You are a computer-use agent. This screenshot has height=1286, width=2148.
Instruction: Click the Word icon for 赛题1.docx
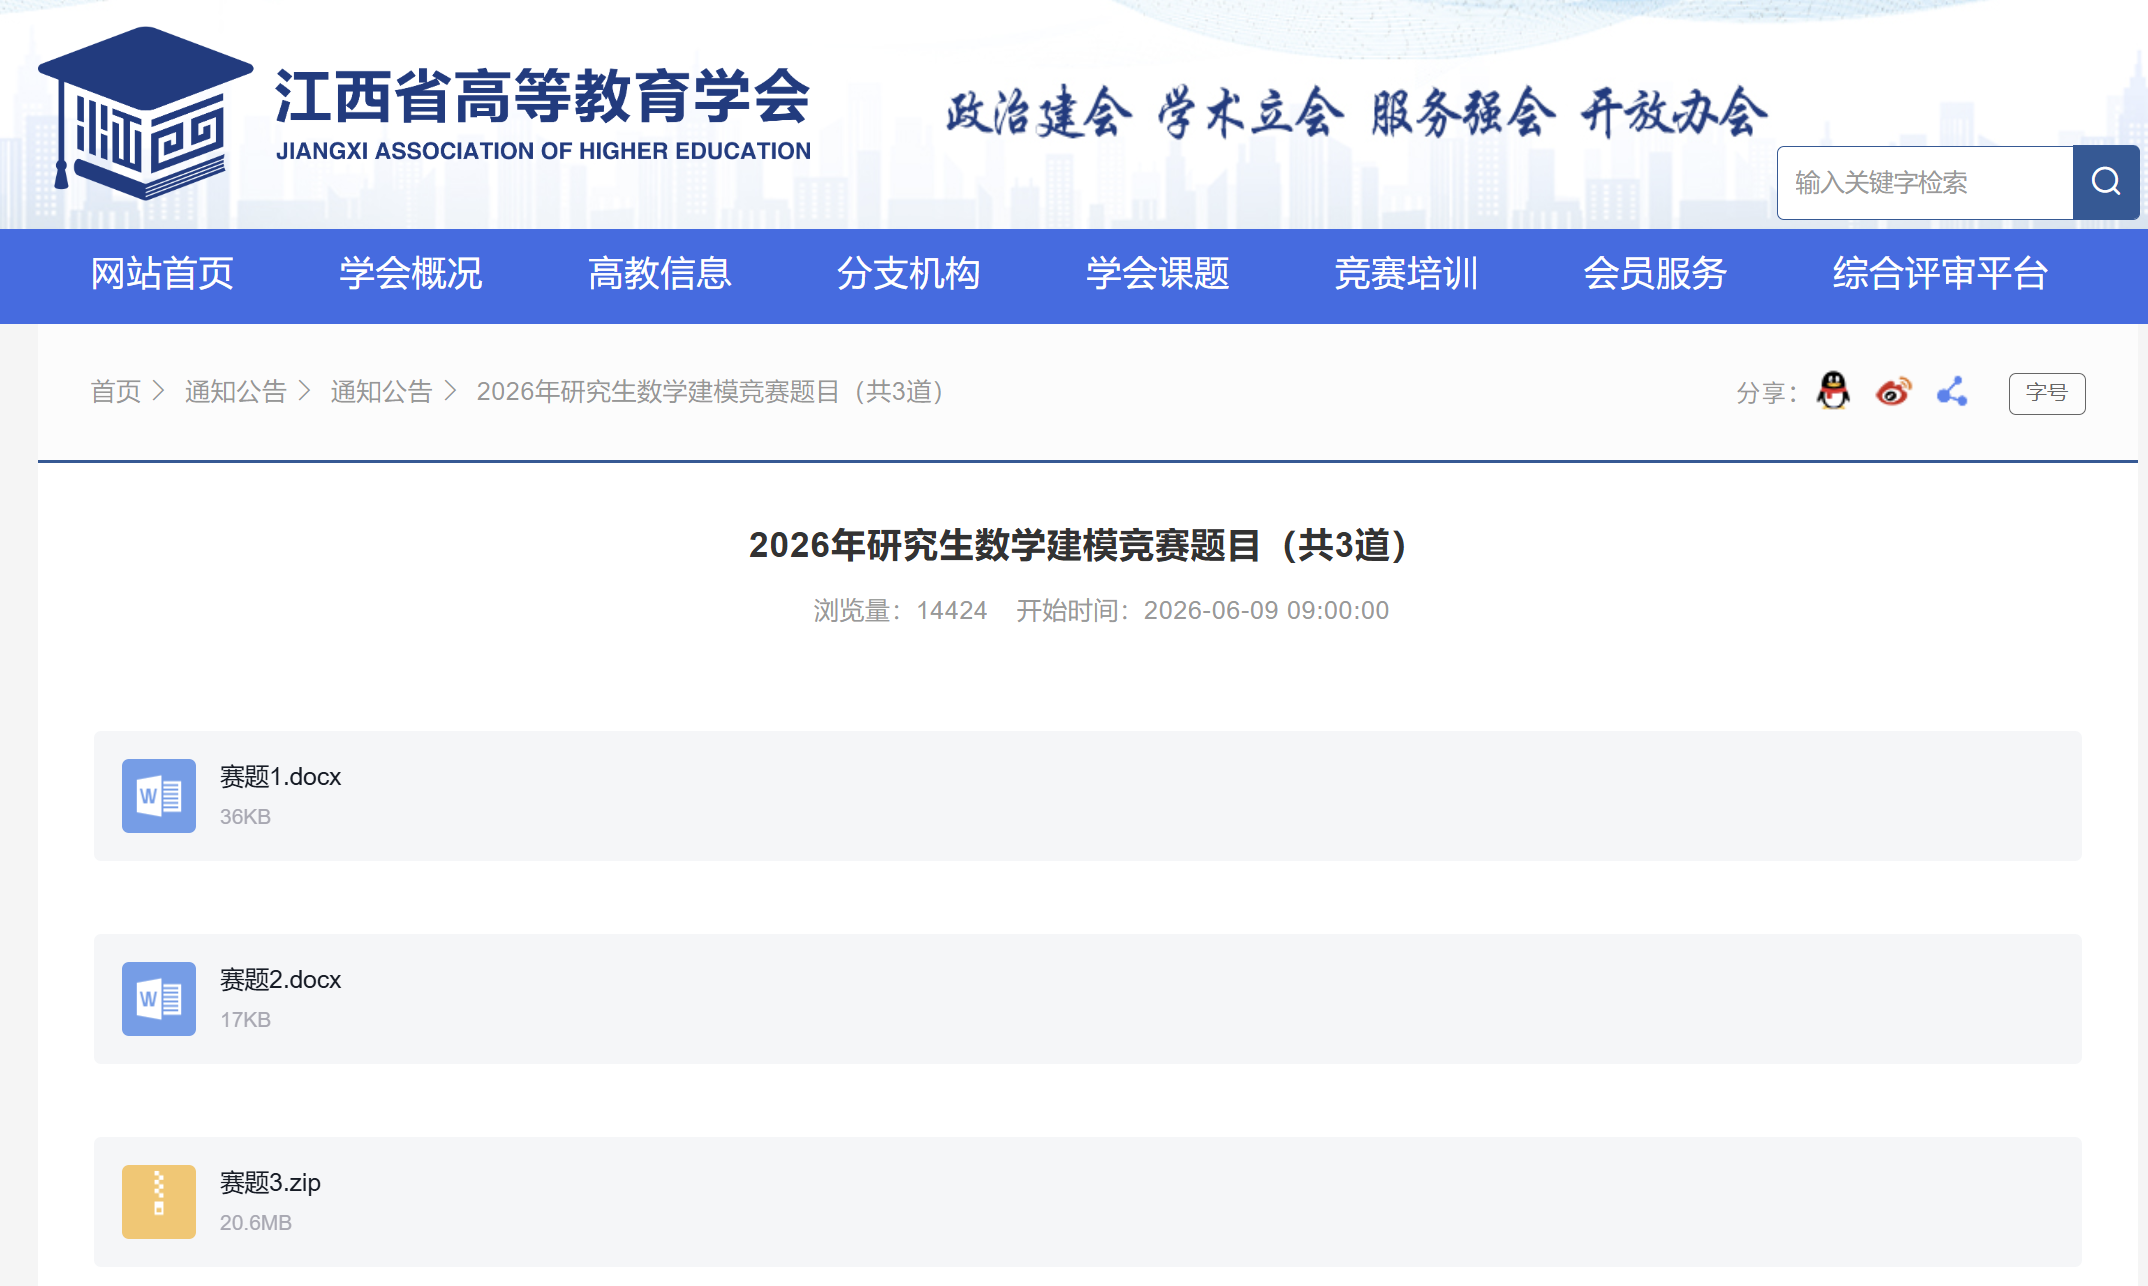pyautogui.click(x=159, y=796)
